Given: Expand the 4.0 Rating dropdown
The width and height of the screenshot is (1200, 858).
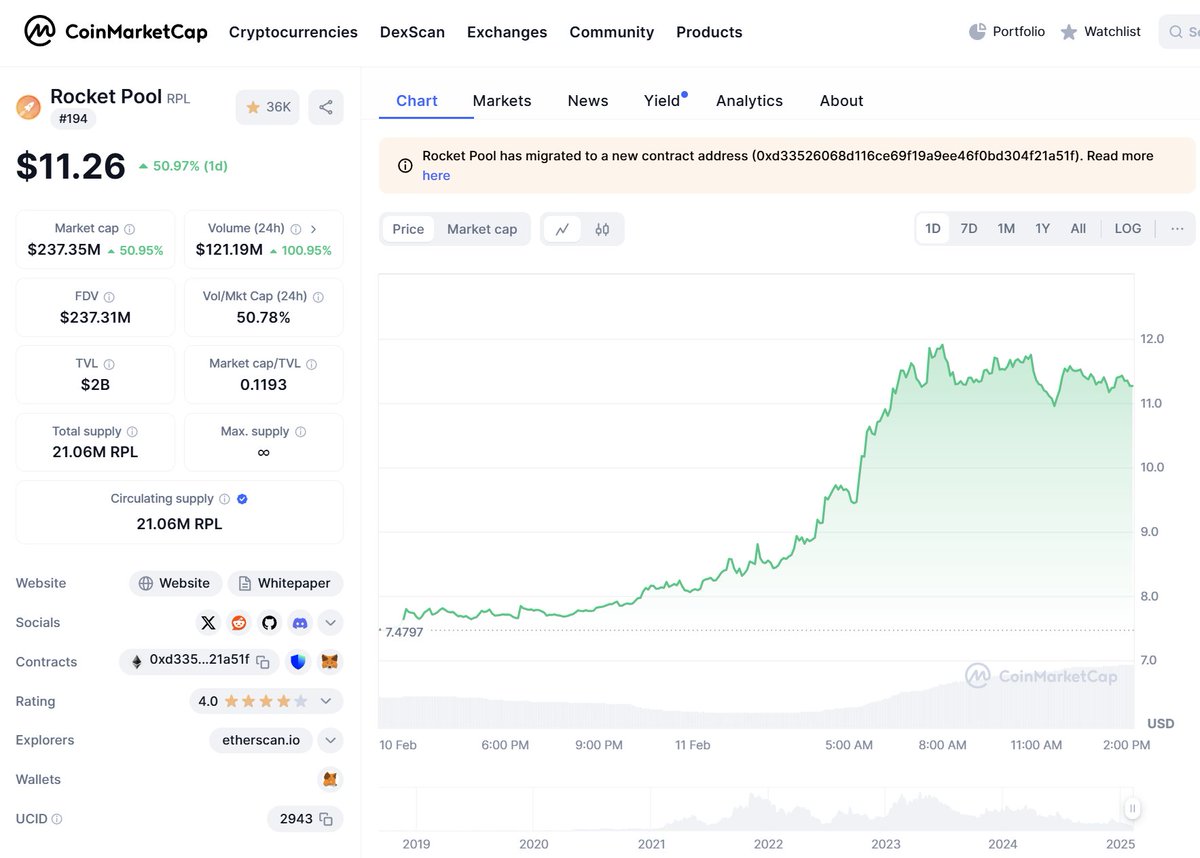Looking at the screenshot, I should click(326, 701).
